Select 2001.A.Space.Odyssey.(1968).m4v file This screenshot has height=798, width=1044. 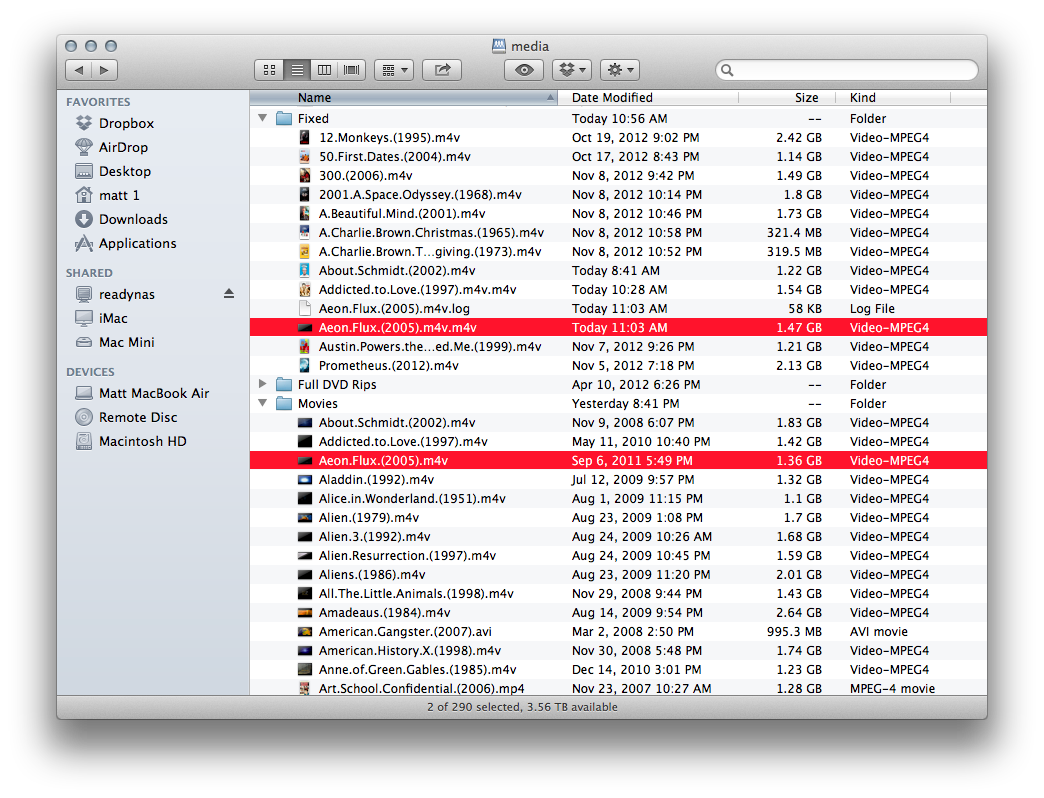[x=619, y=194]
